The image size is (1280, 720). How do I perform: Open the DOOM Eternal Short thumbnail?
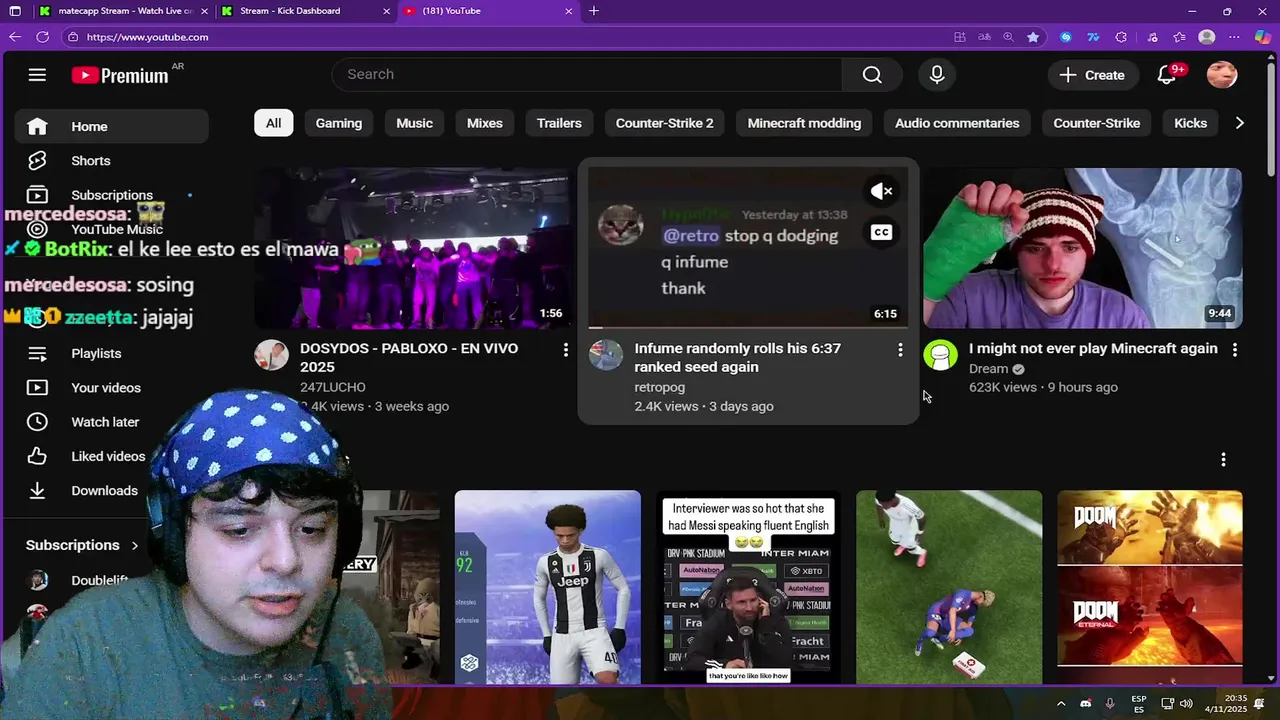click(x=1150, y=587)
